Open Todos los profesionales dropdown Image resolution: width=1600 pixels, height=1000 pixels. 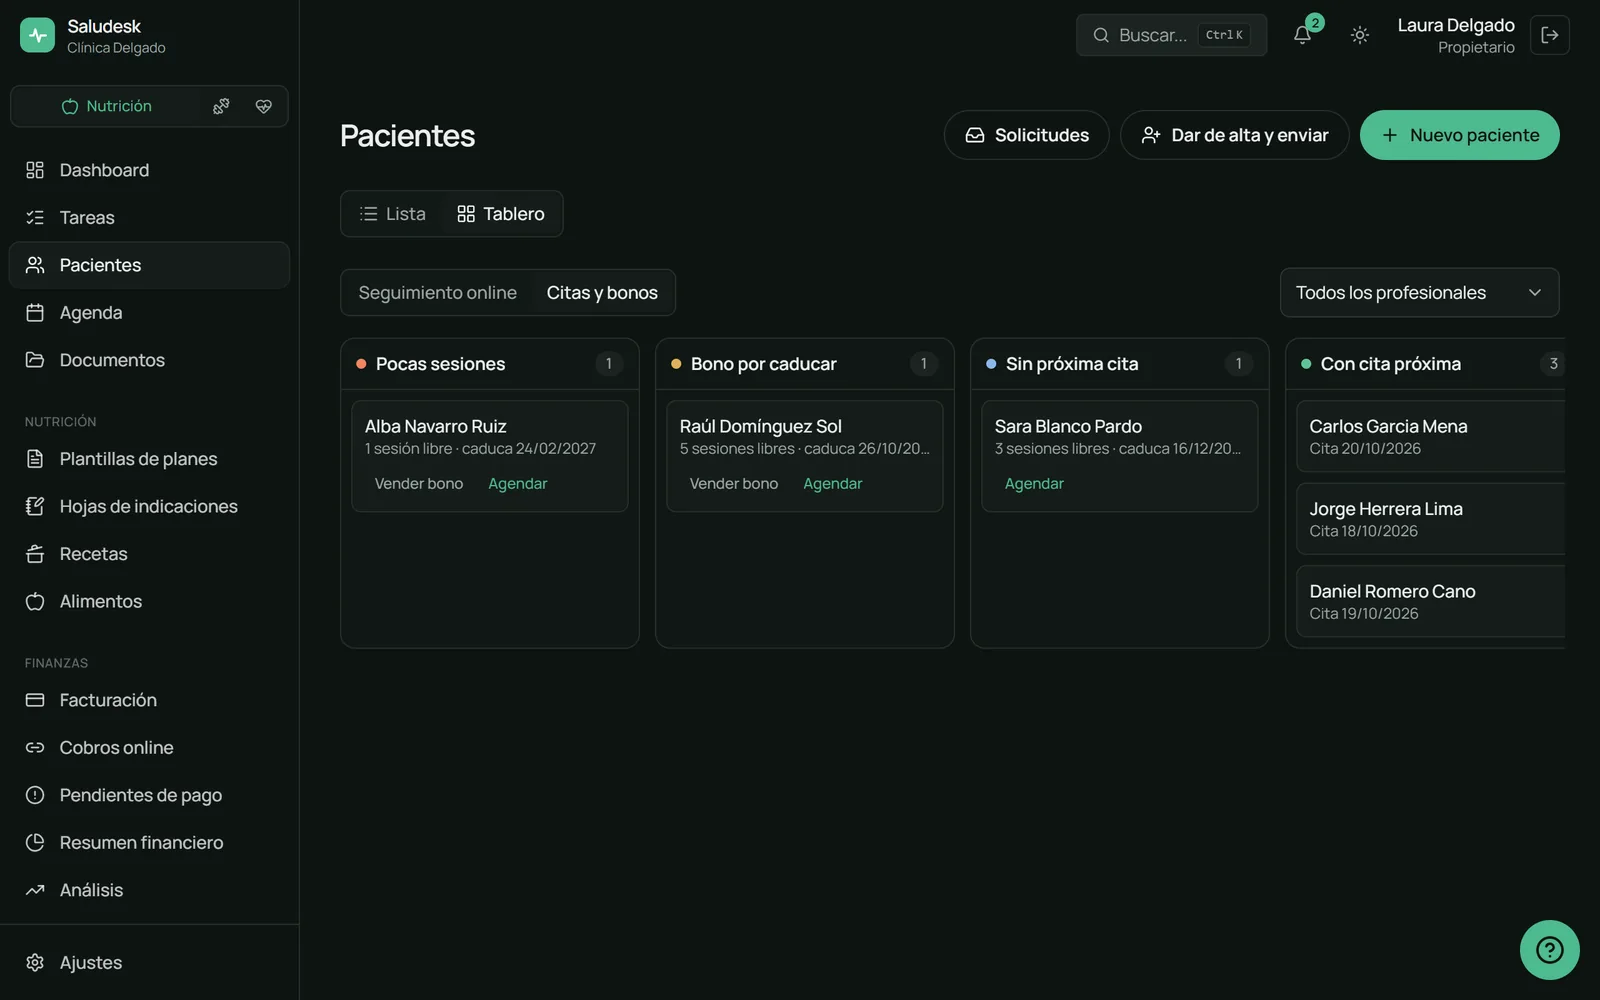click(x=1419, y=293)
